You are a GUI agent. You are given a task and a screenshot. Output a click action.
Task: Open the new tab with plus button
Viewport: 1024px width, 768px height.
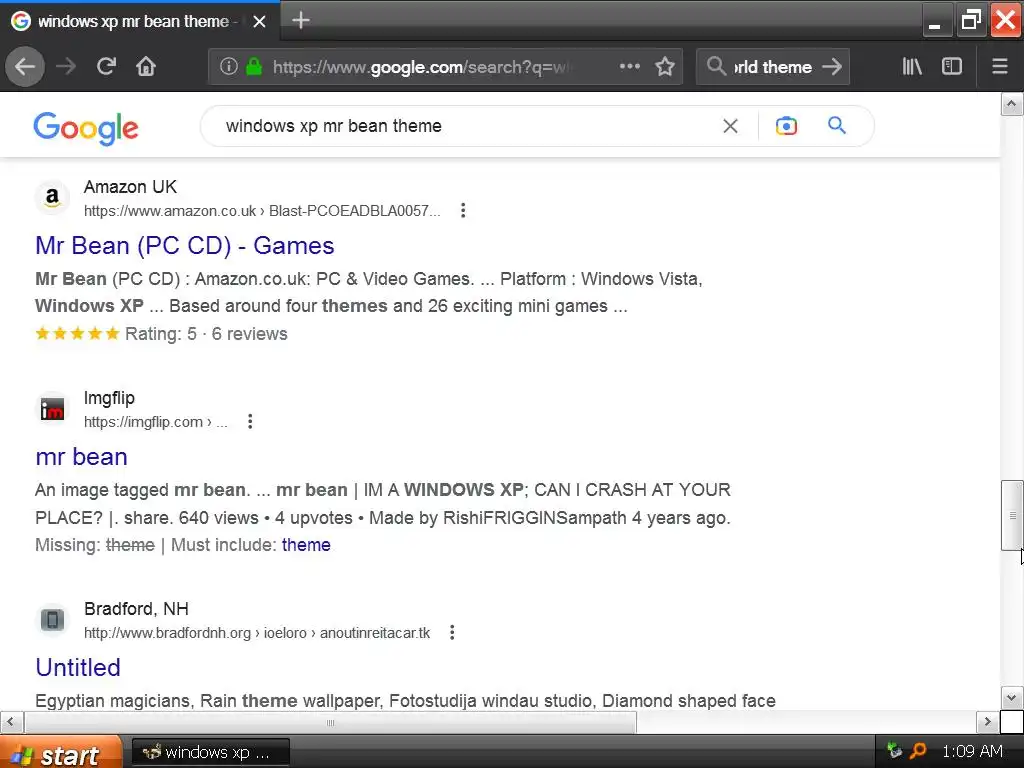pos(300,21)
